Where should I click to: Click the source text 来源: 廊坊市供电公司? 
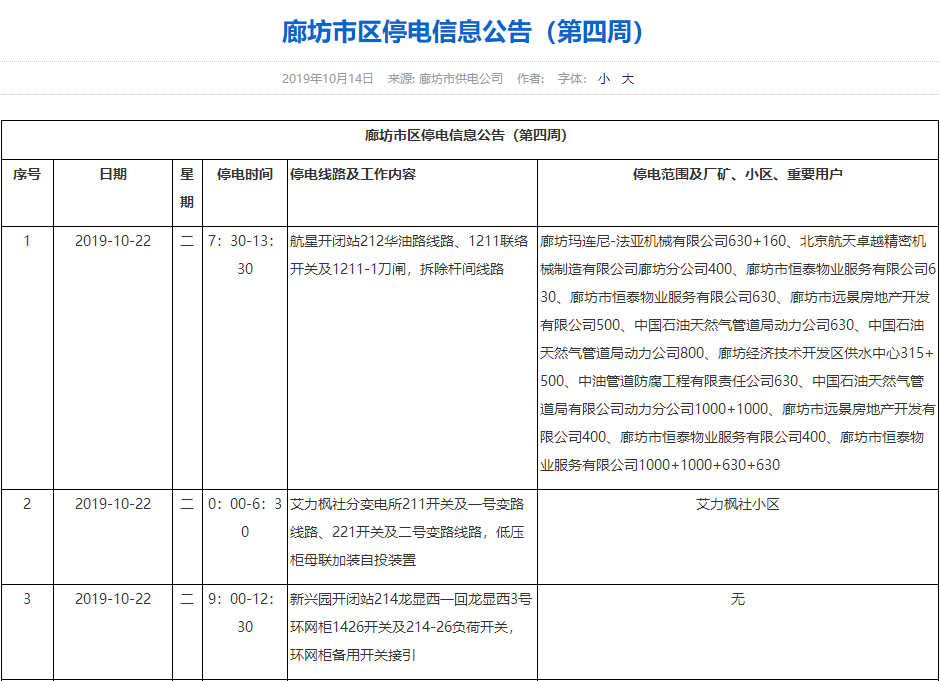[x=445, y=79]
